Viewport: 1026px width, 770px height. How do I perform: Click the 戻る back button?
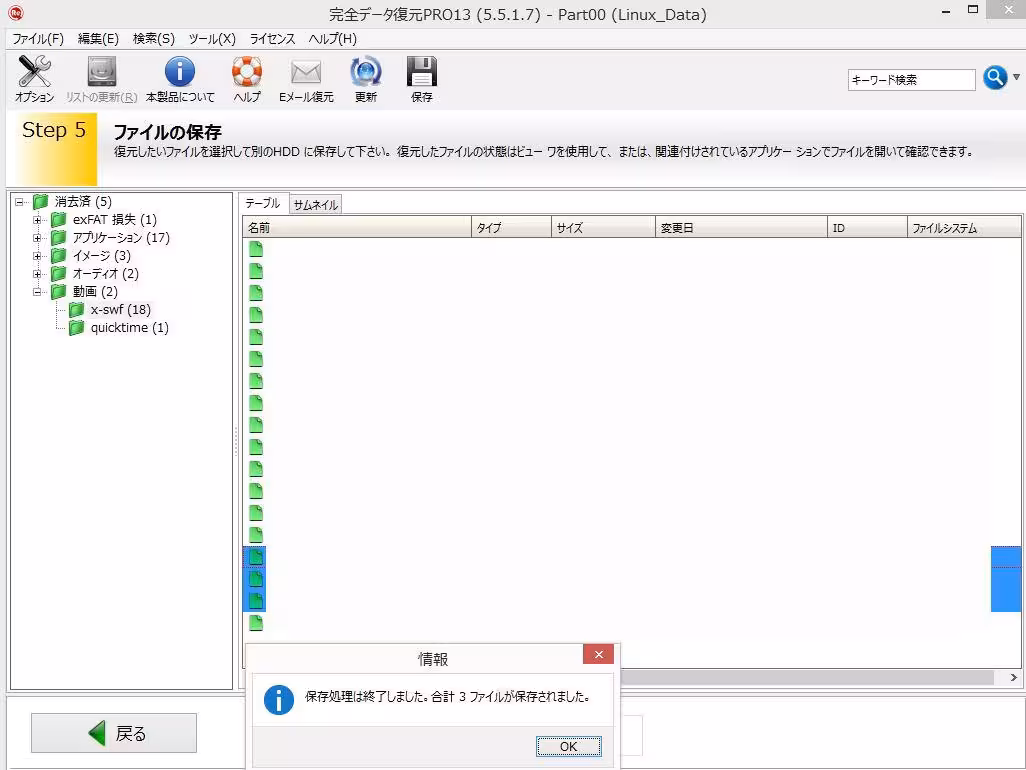tap(114, 733)
